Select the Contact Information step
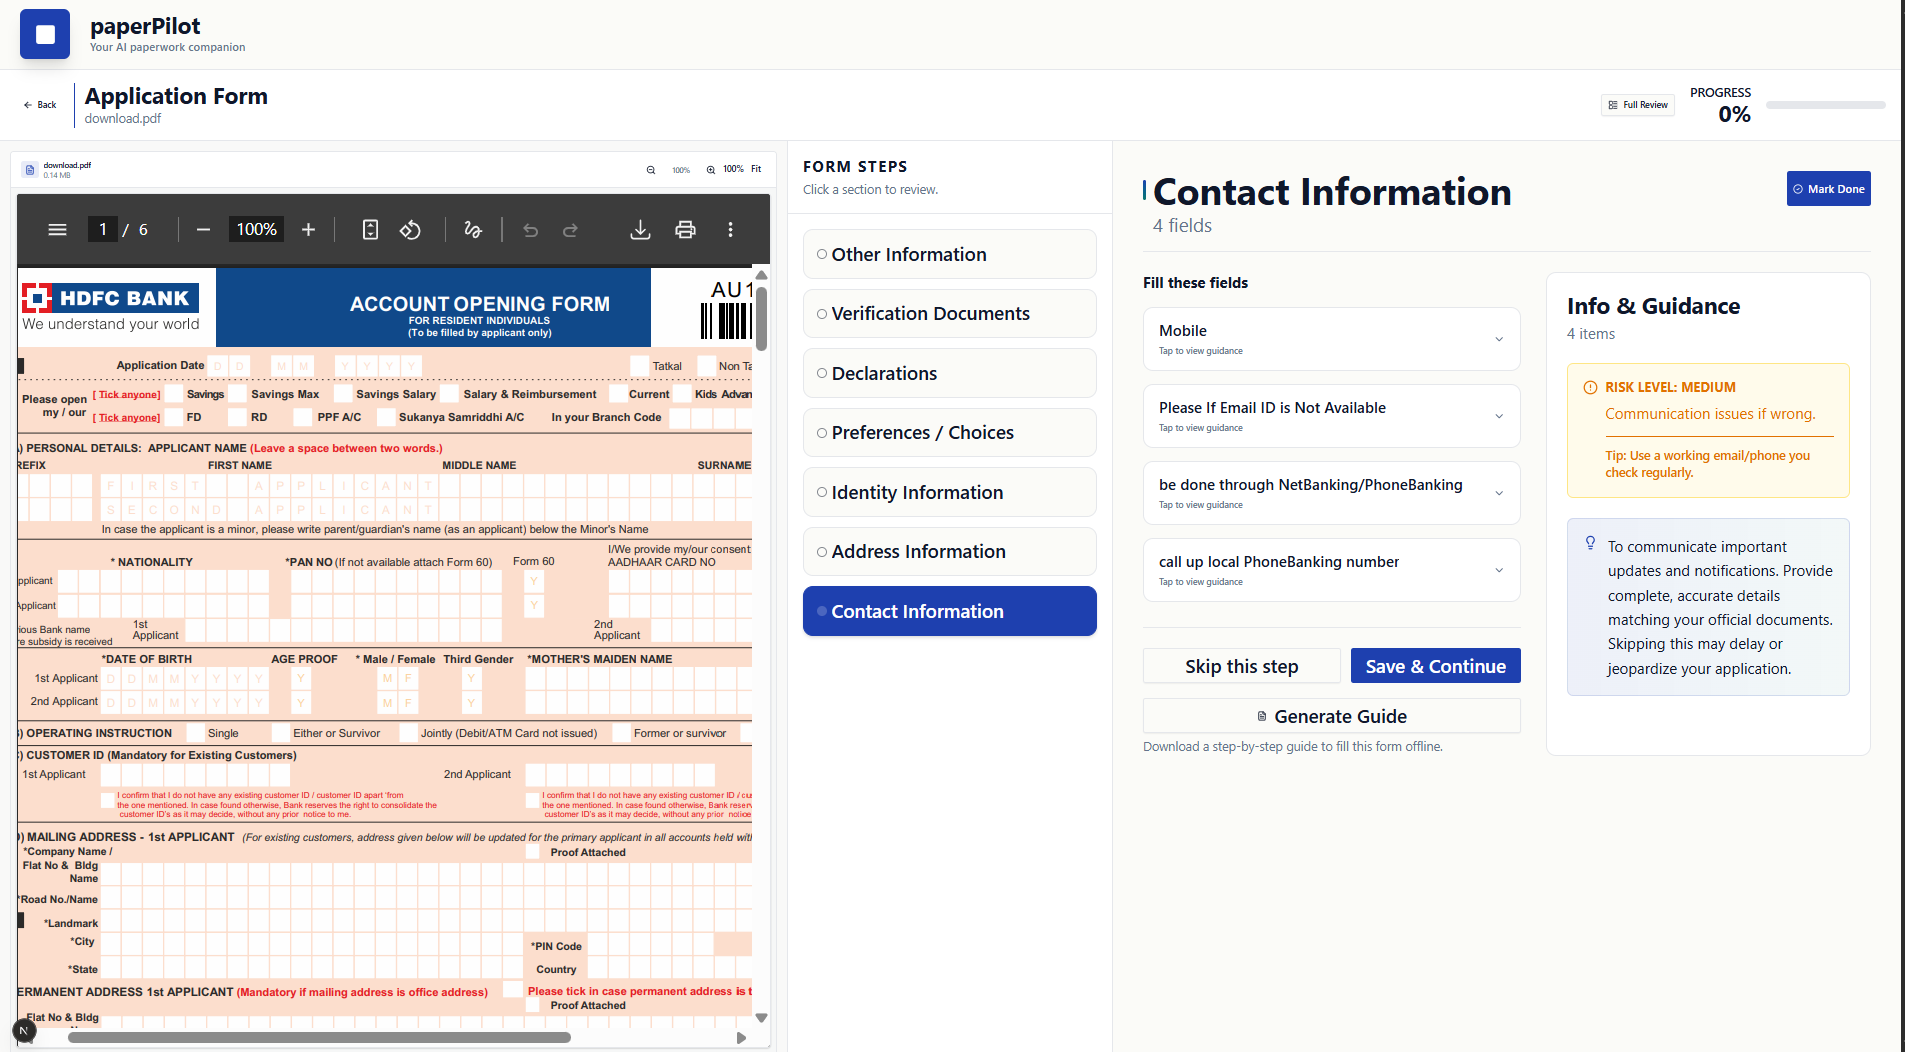The height and width of the screenshot is (1052, 1905). point(949,611)
